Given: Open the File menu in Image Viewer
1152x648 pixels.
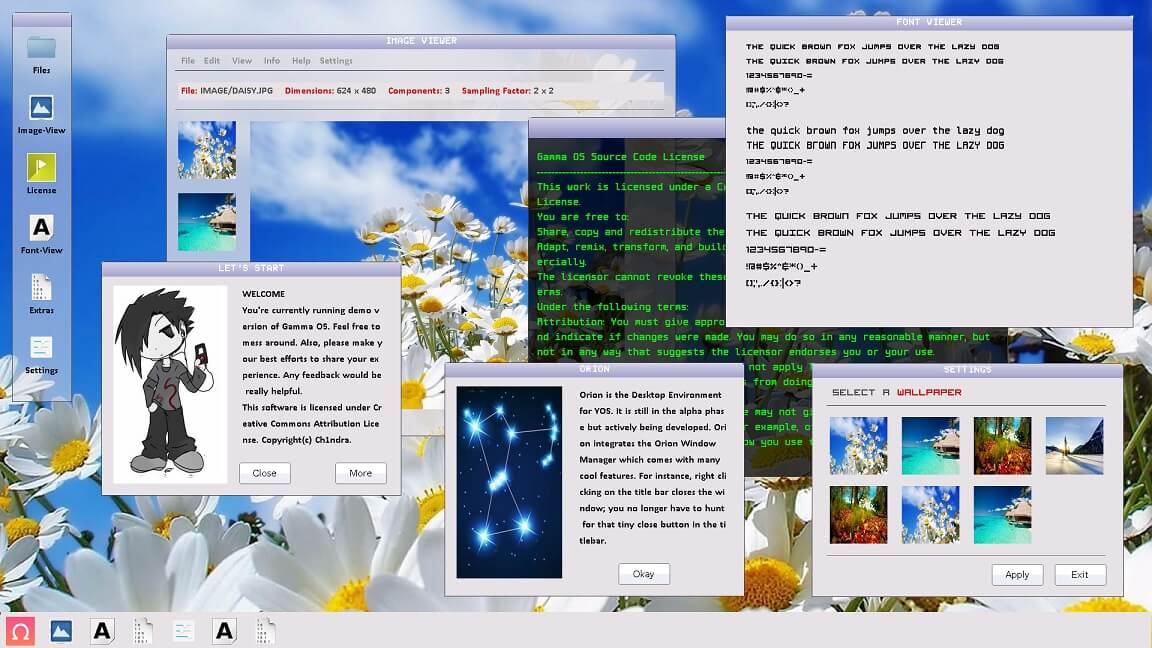Looking at the screenshot, I should click(x=188, y=61).
